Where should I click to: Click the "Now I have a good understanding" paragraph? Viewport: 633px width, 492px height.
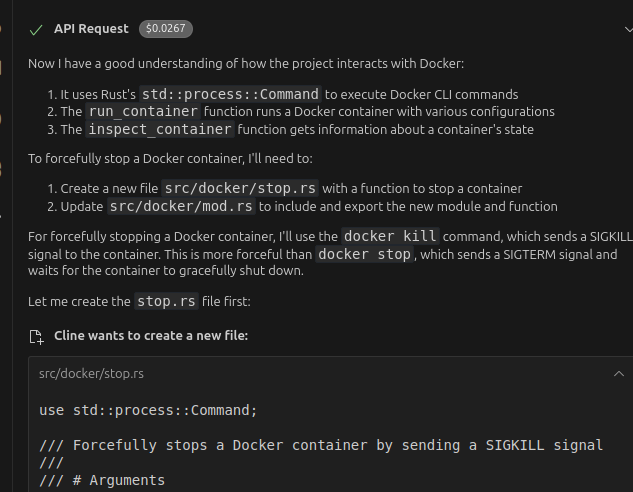(x=246, y=64)
